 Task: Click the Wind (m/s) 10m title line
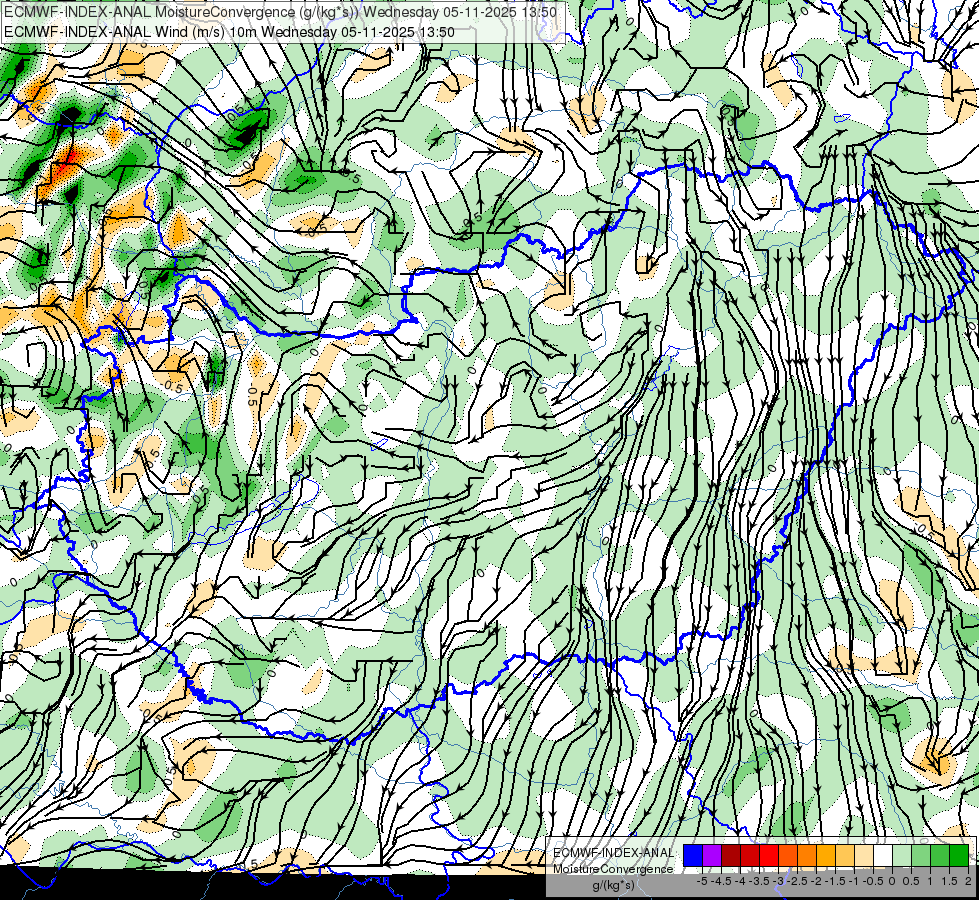pyautogui.click(x=229, y=32)
